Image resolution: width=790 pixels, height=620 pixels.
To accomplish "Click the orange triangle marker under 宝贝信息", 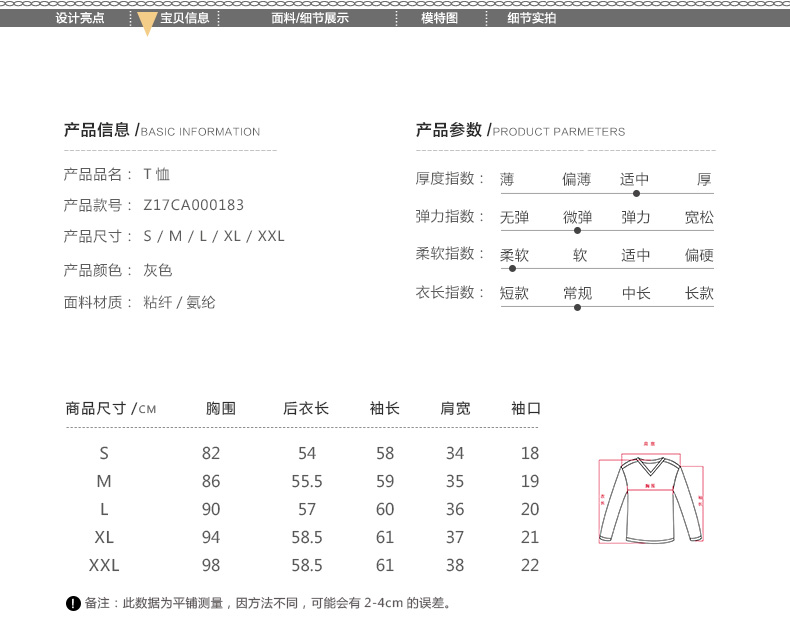I will tap(147, 26).
